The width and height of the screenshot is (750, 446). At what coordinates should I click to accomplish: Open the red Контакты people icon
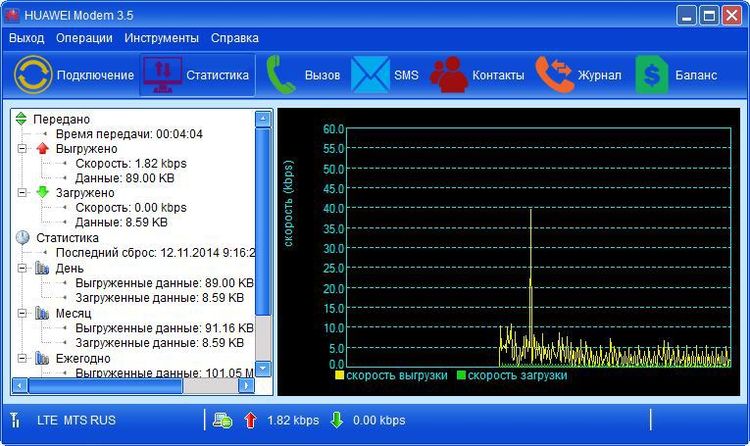tap(448, 75)
